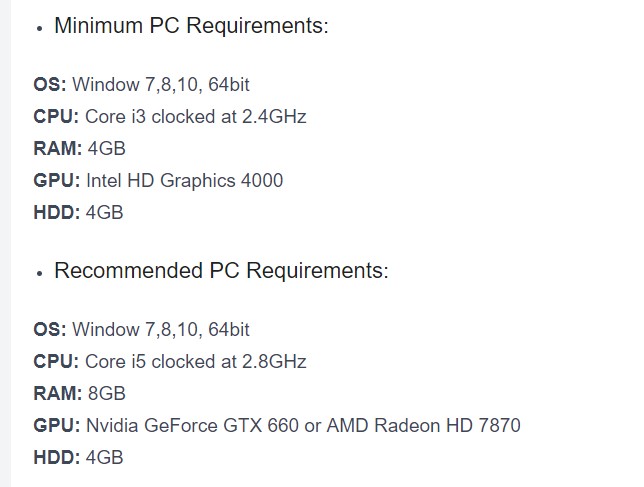Click the 8GB RAM value
The width and height of the screenshot is (644, 487).
(x=106, y=393)
